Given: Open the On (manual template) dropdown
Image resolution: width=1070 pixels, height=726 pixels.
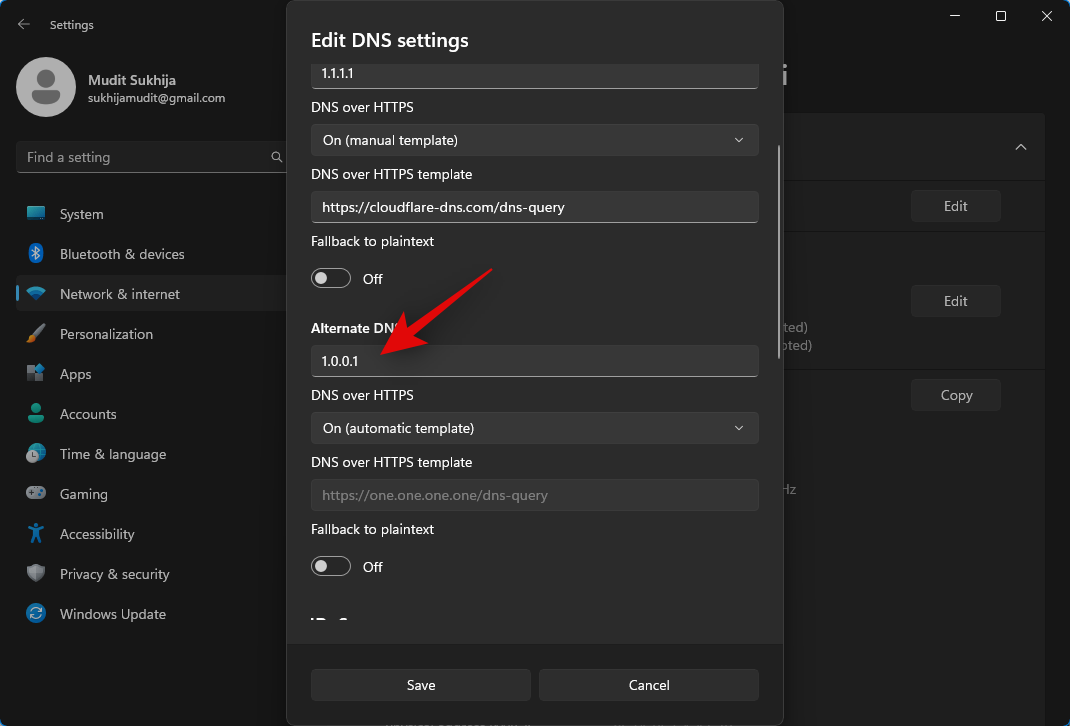Looking at the screenshot, I should tap(534, 140).
